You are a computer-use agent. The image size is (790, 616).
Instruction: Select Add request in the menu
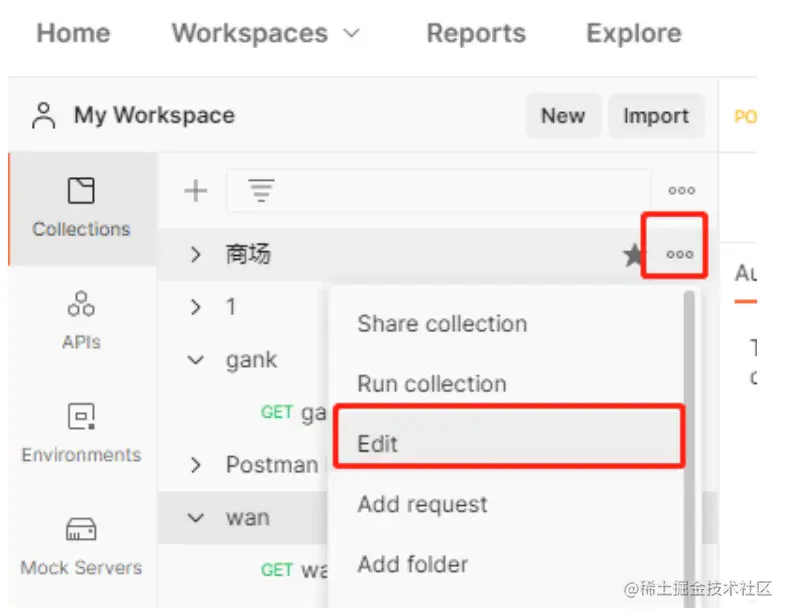point(422,504)
